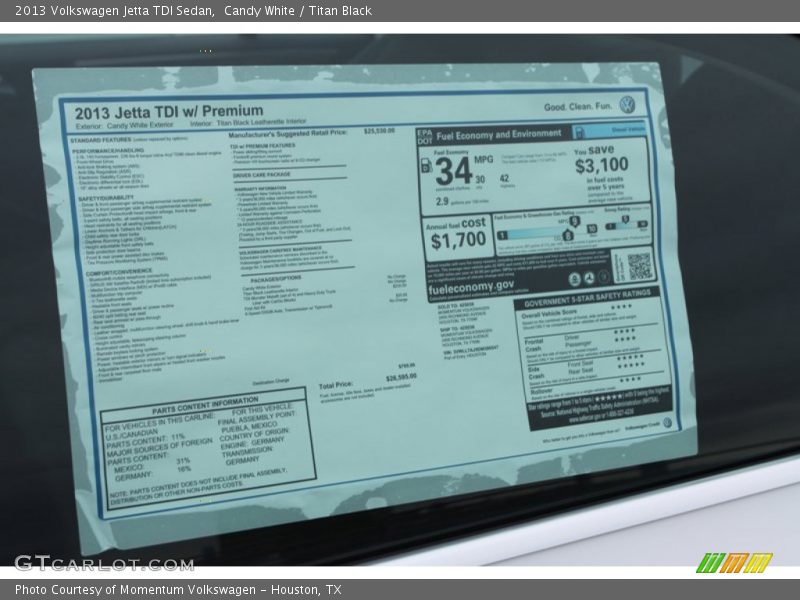The width and height of the screenshot is (800, 600).
Task: Click the Volkswagen logo on the sticker header
Action: 627,105
